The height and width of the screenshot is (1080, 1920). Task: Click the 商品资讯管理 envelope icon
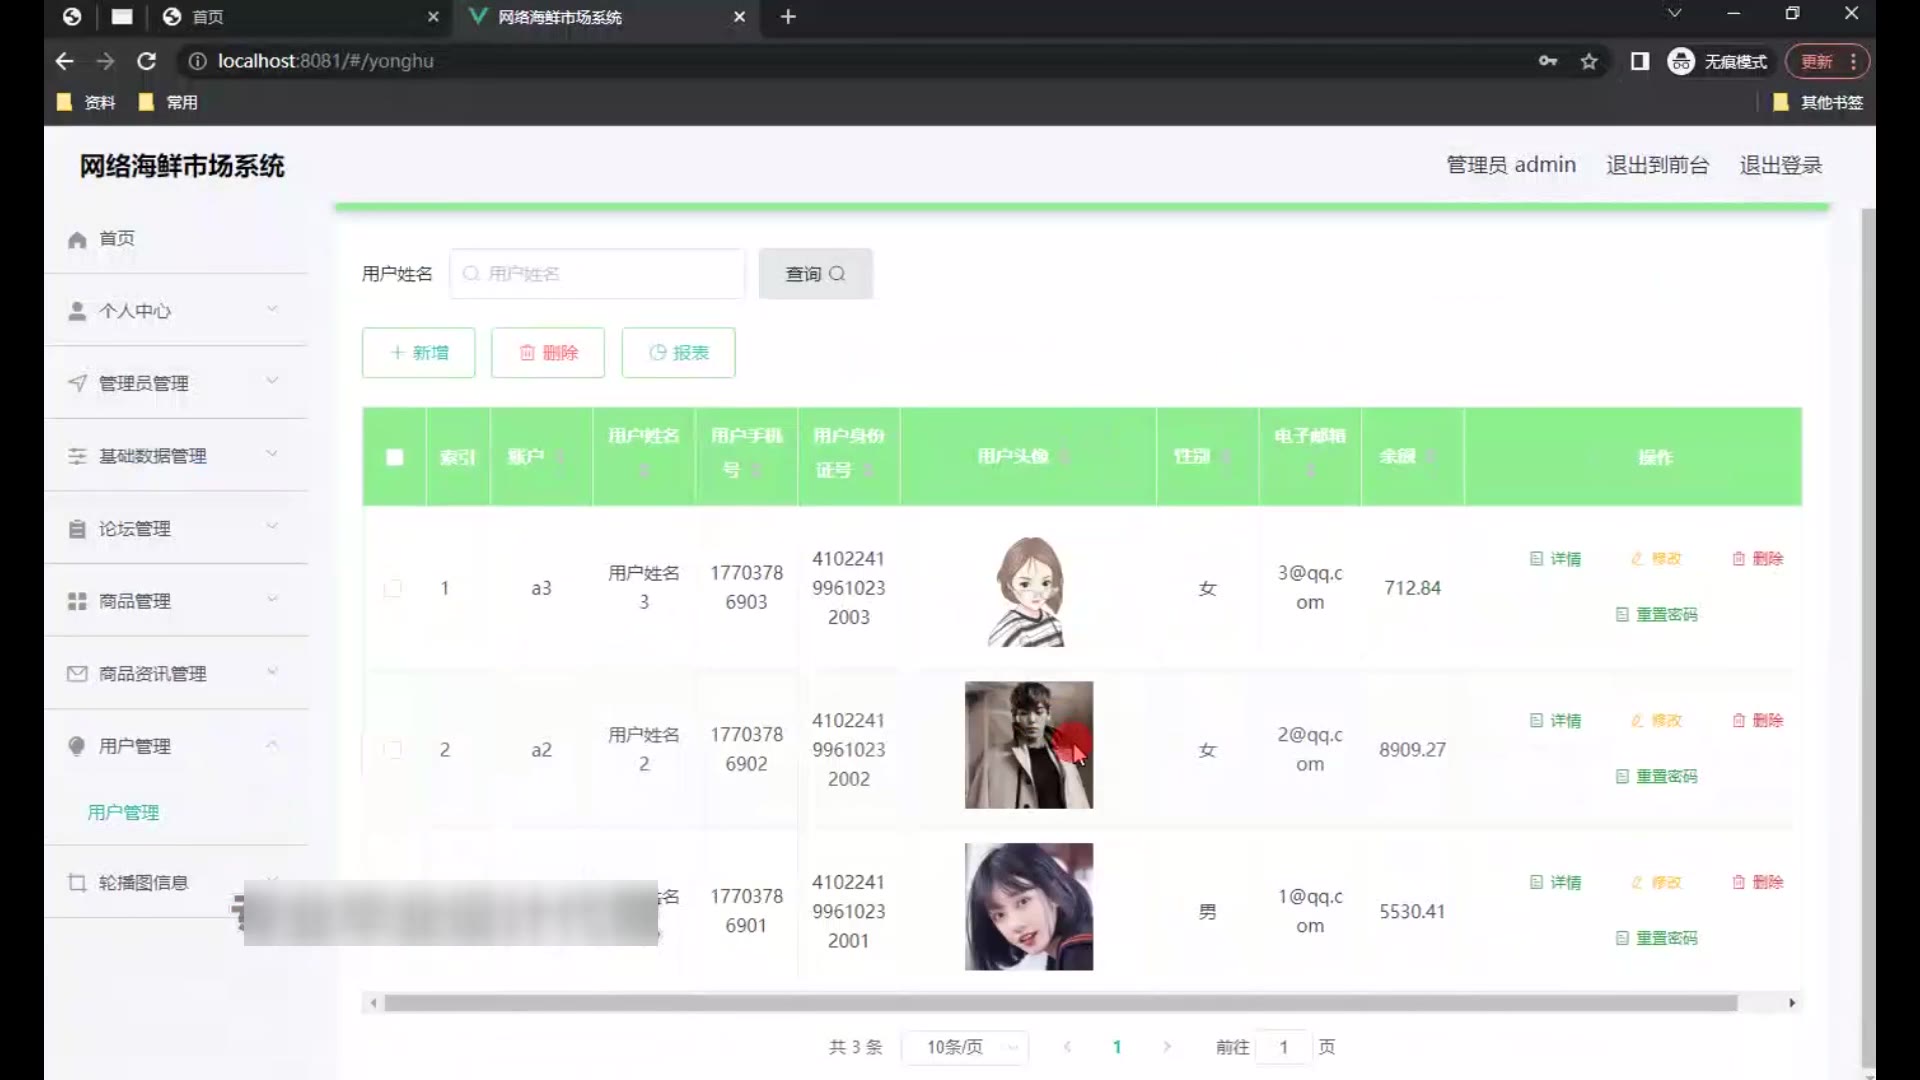click(x=77, y=674)
